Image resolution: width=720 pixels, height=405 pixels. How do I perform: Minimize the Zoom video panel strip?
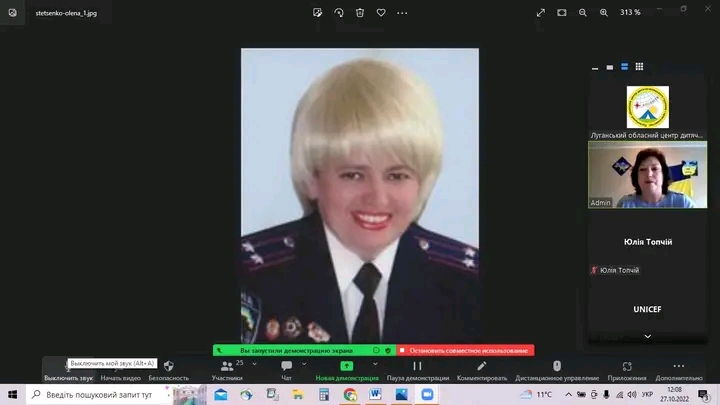595,67
